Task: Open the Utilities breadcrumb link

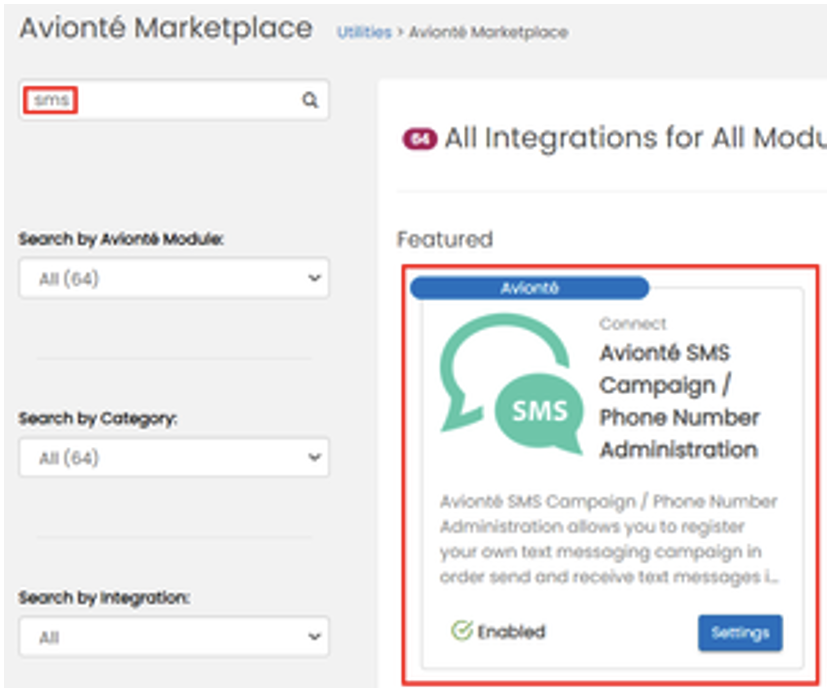Action: point(364,32)
